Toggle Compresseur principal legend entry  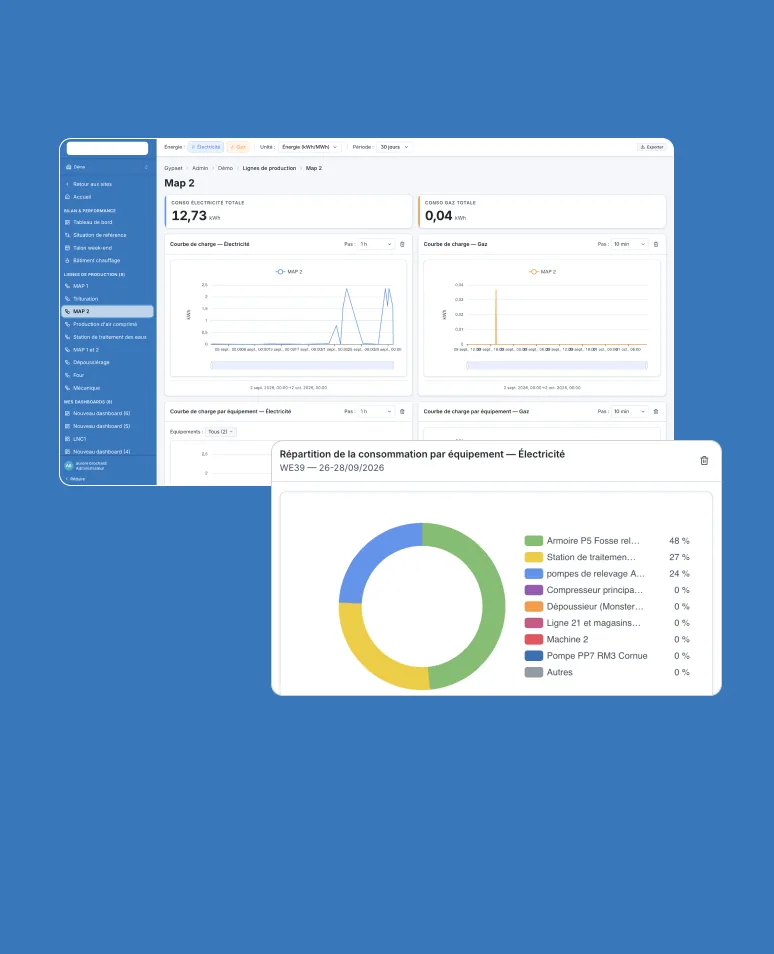click(x=607, y=590)
